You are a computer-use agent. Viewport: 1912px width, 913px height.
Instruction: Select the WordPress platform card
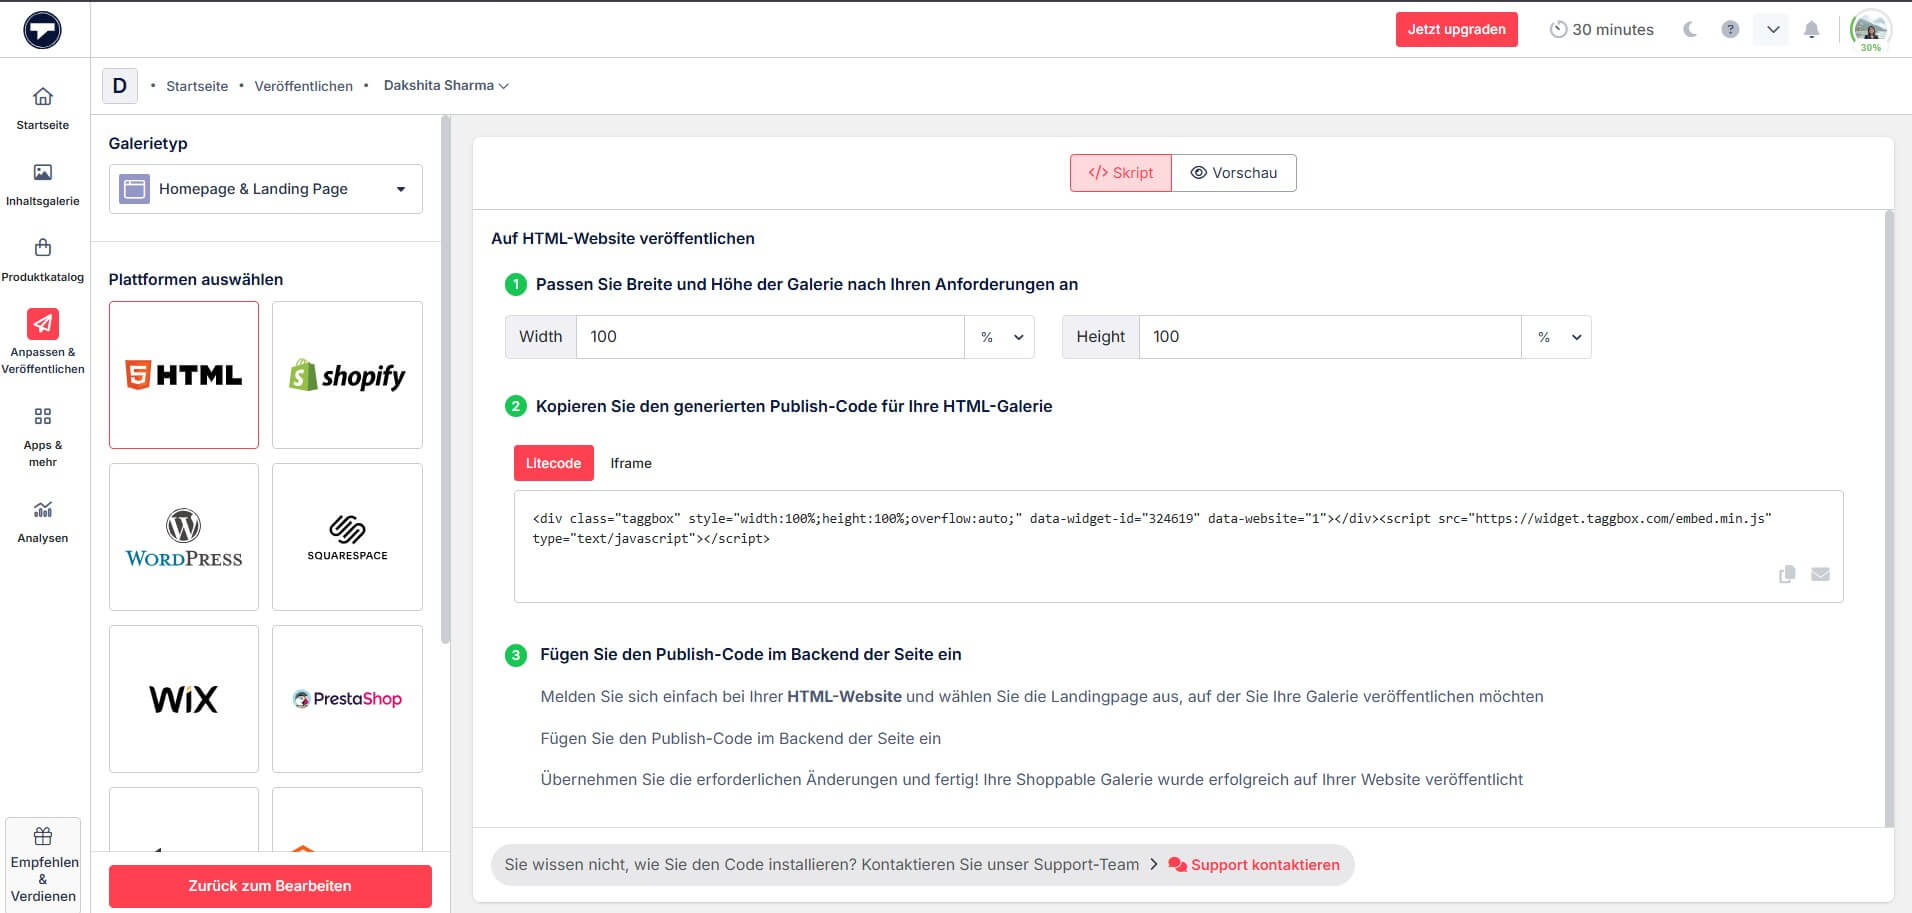[x=184, y=537]
